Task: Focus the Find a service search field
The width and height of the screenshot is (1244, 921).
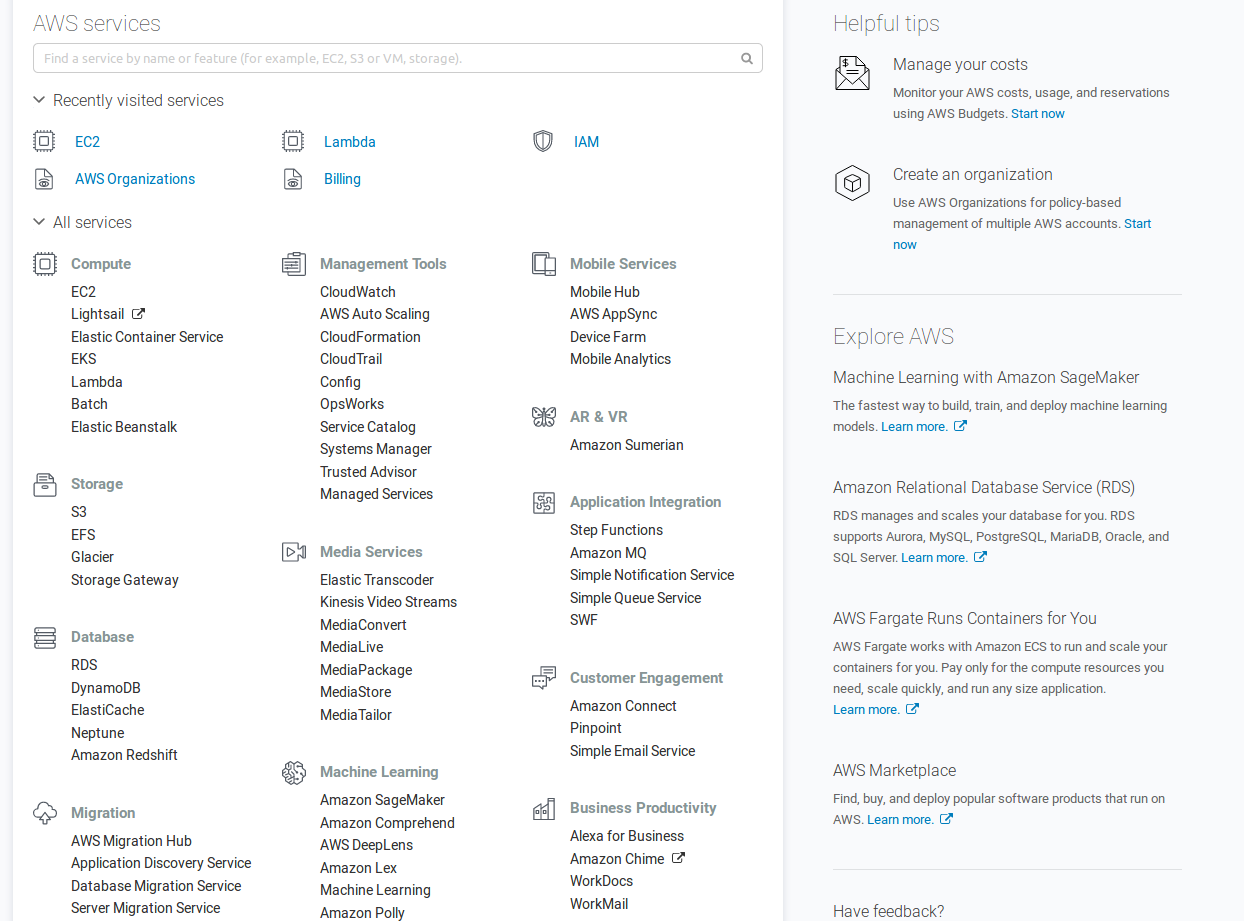Action: [x=390, y=58]
